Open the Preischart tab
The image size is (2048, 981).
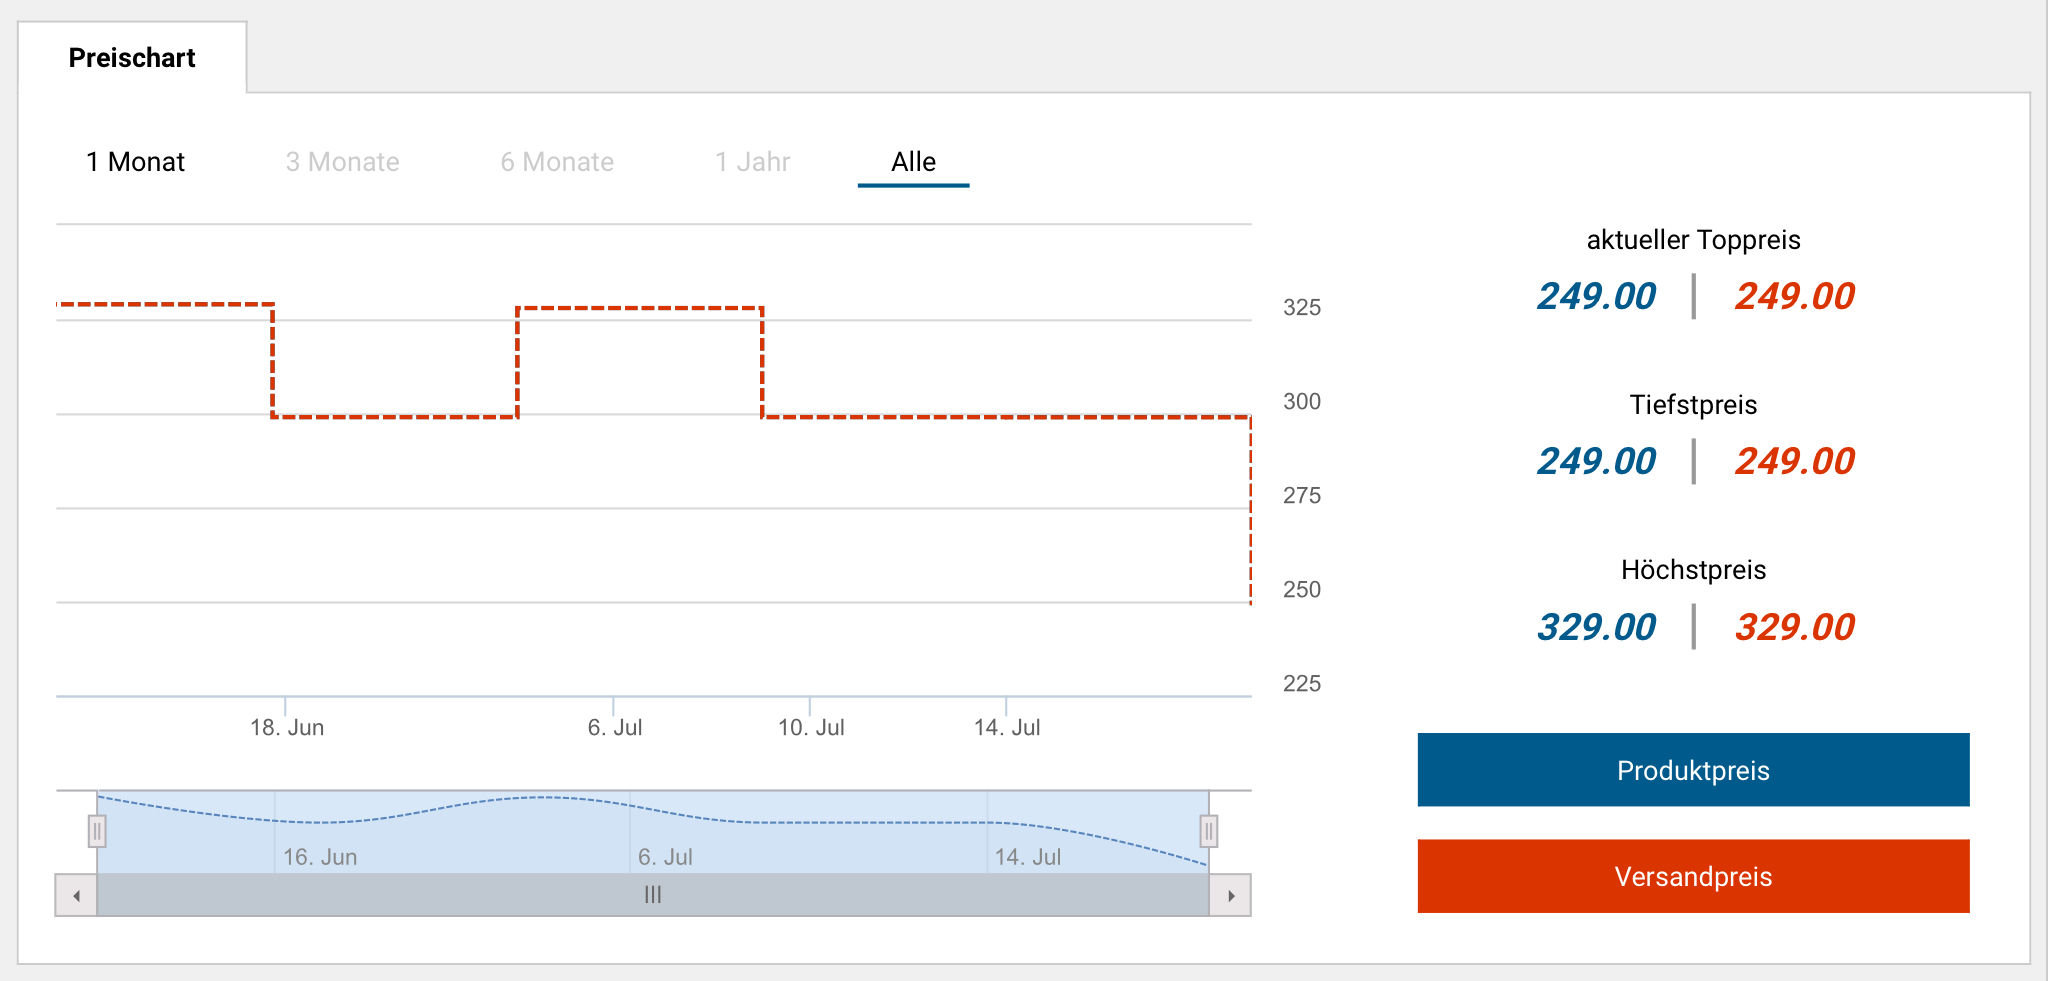pyautogui.click(x=132, y=58)
